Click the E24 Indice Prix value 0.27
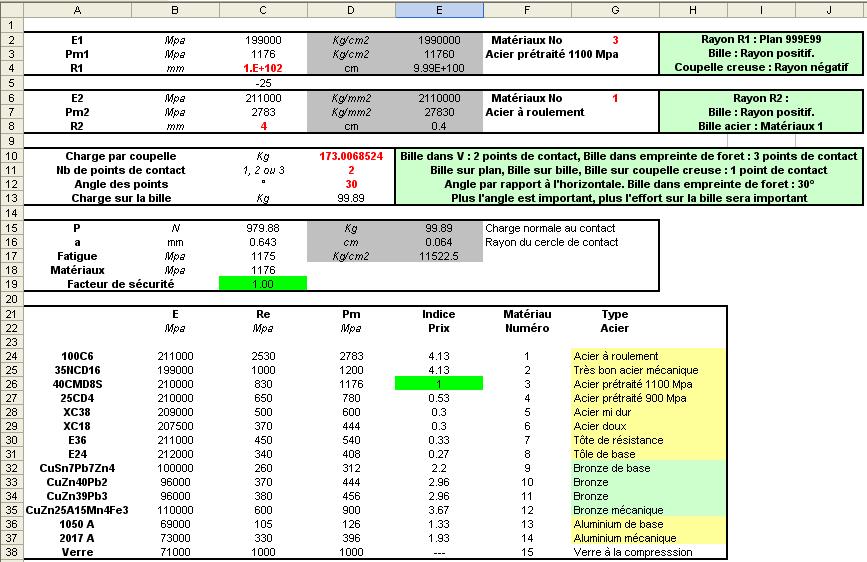Image resolution: width=867 pixels, height=562 pixels. point(439,454)
